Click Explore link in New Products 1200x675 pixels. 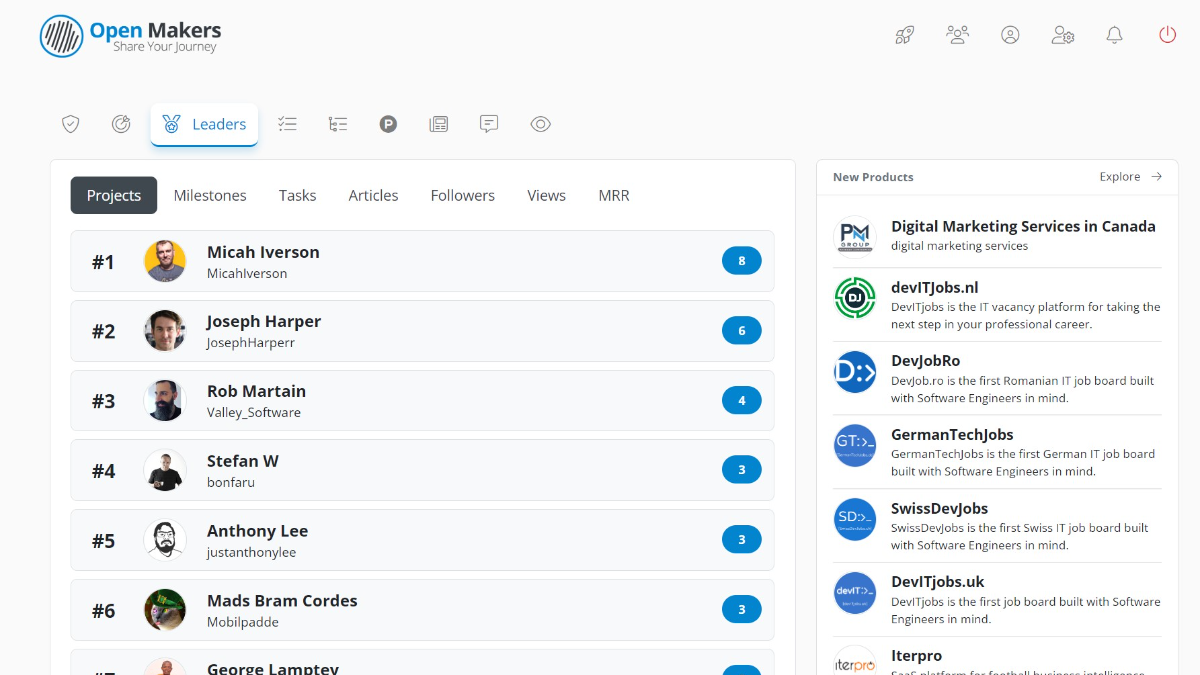click(1130, 177)
